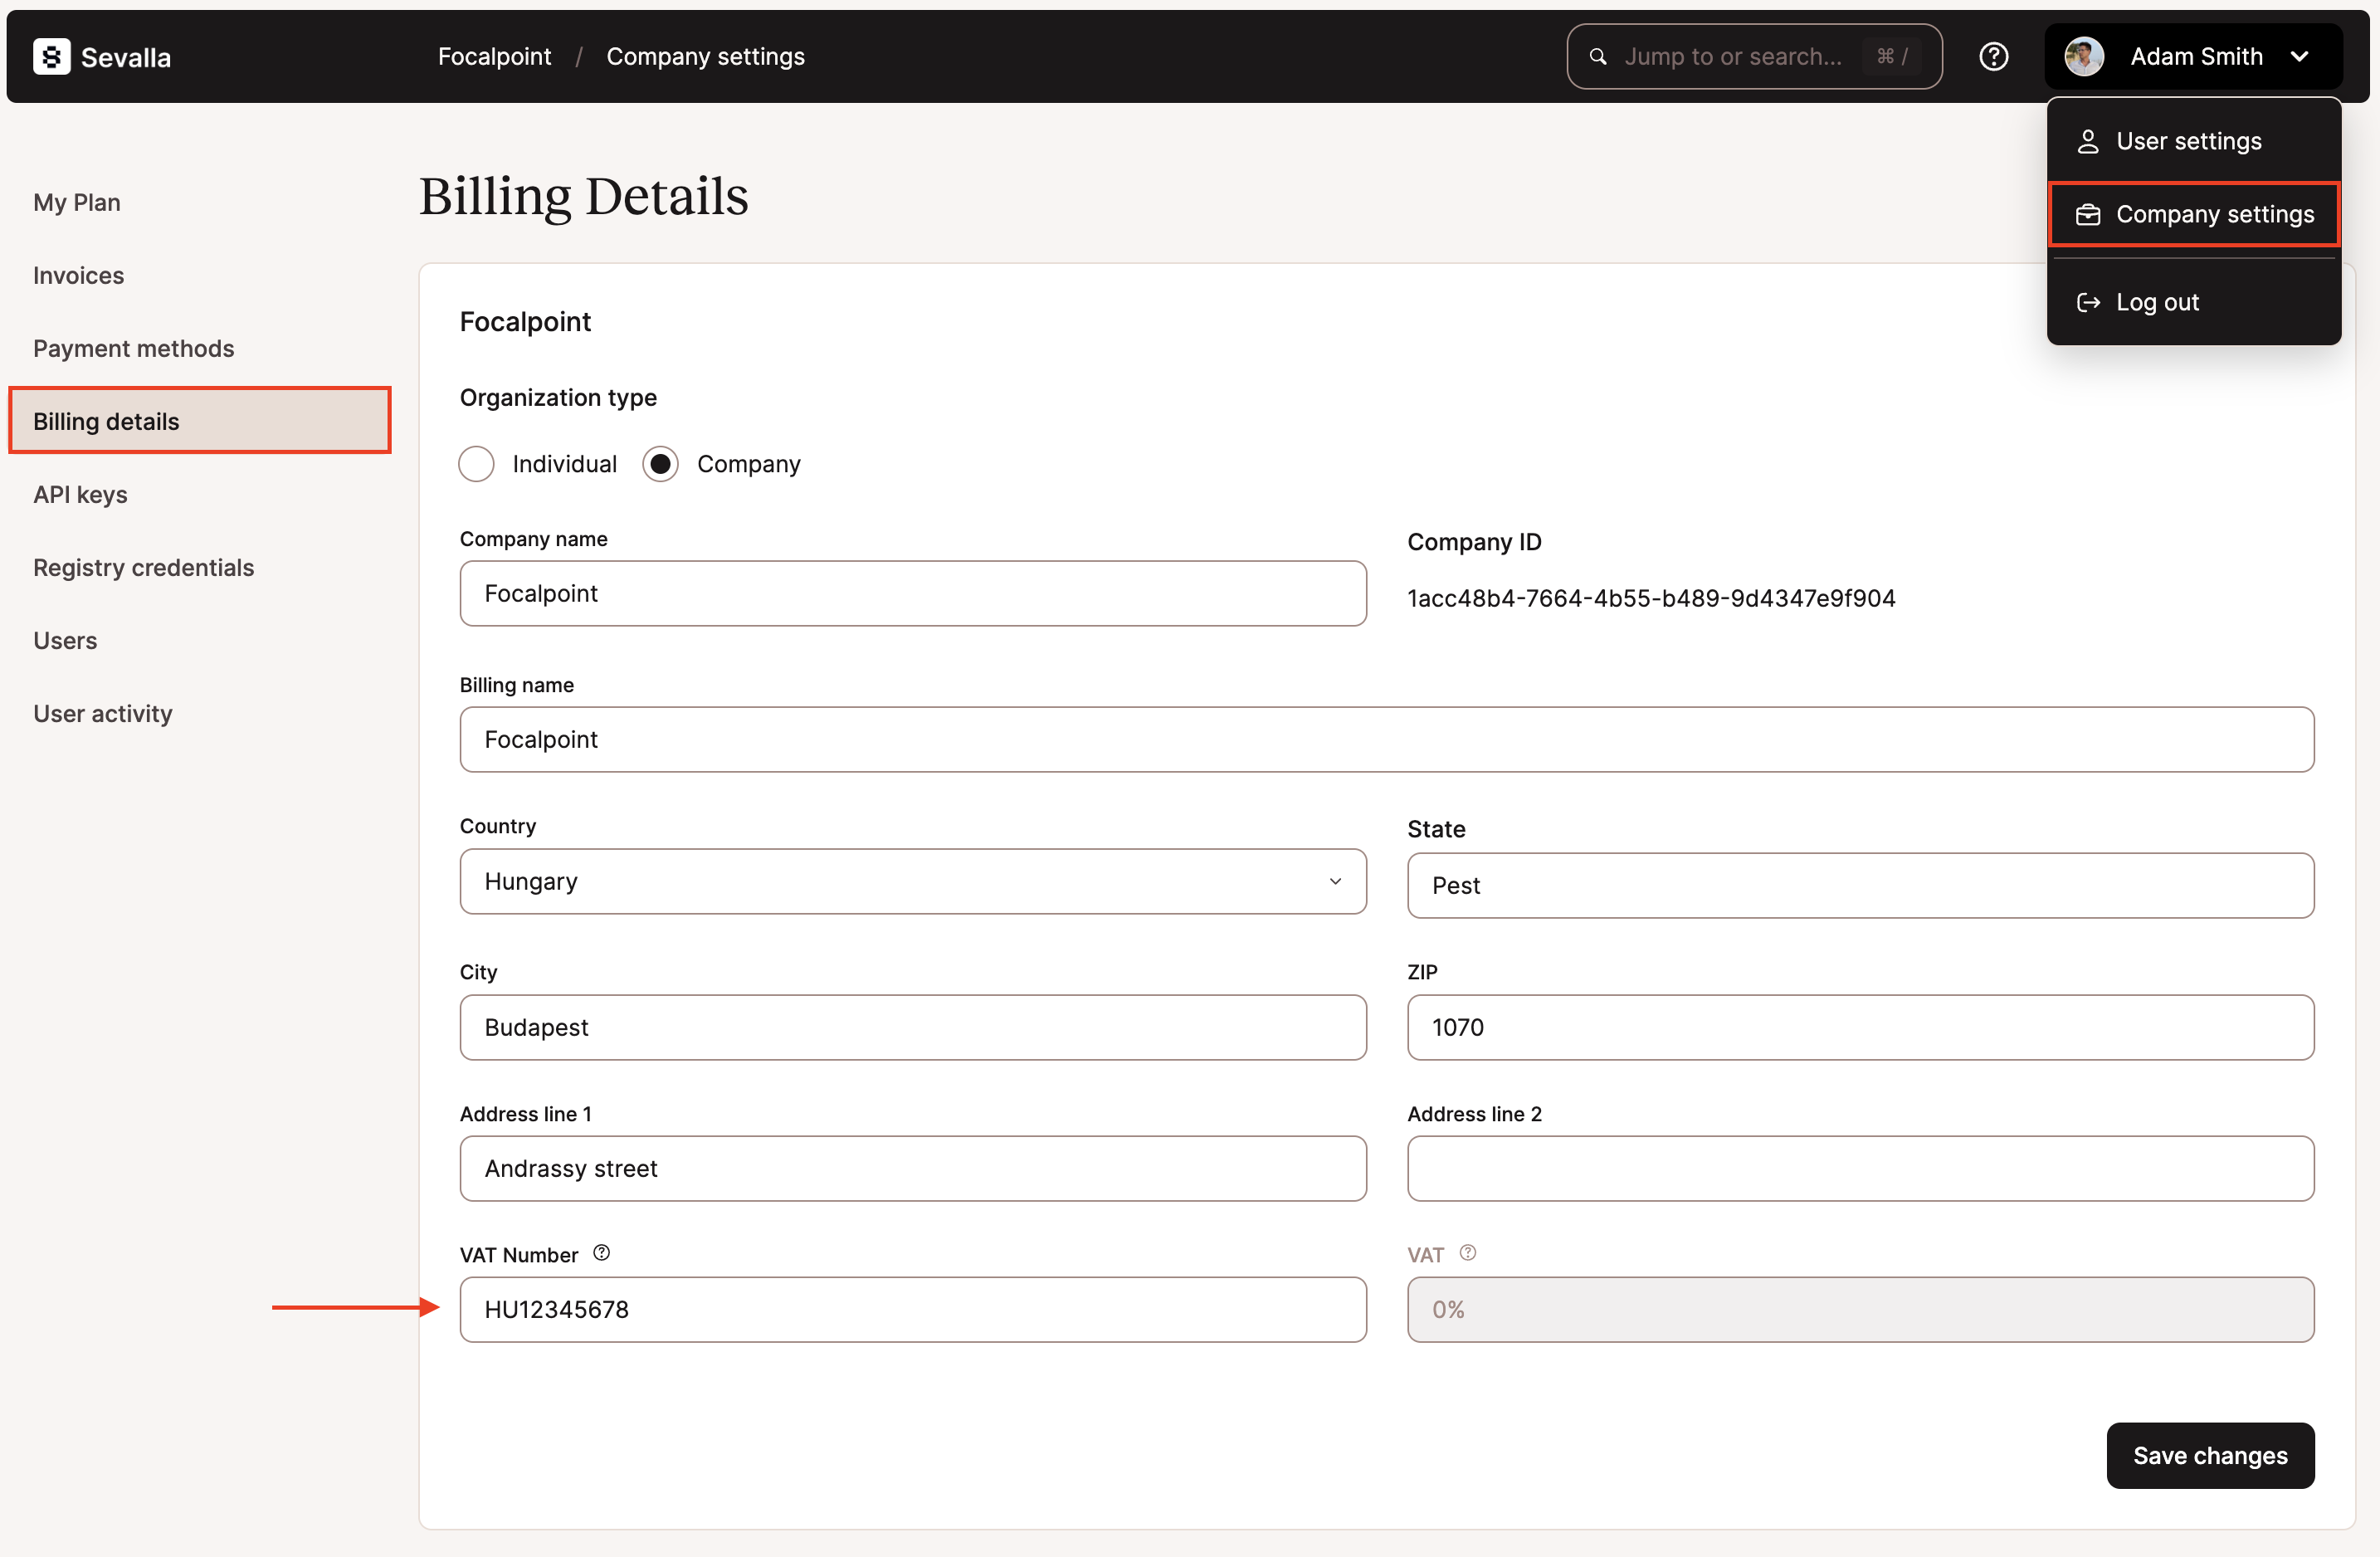Screen dimensions: 2380x1557
Task: Click the VAT Number help icon
Action: tap(601, 1253)
